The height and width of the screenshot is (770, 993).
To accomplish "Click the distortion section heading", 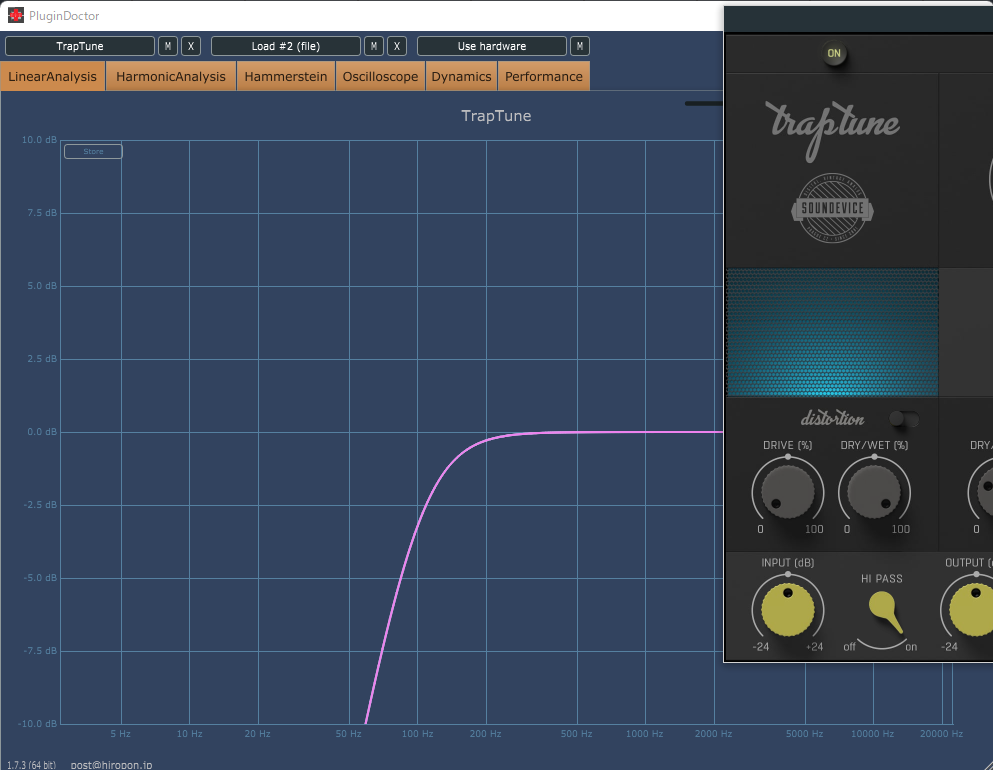I will pyautogui.click(x=832, y=419).
